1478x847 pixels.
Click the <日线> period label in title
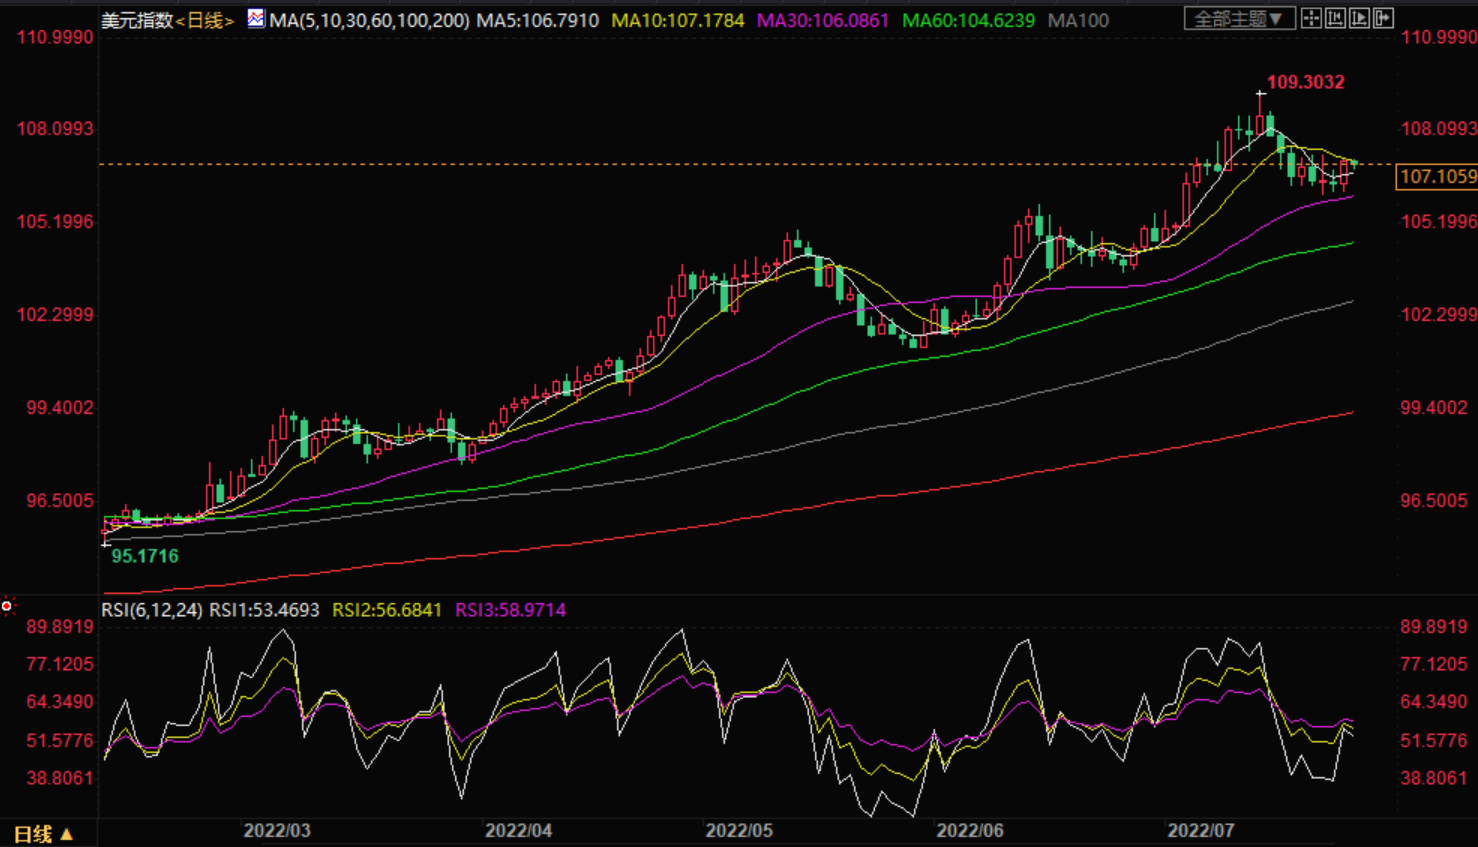pos(205,20)
